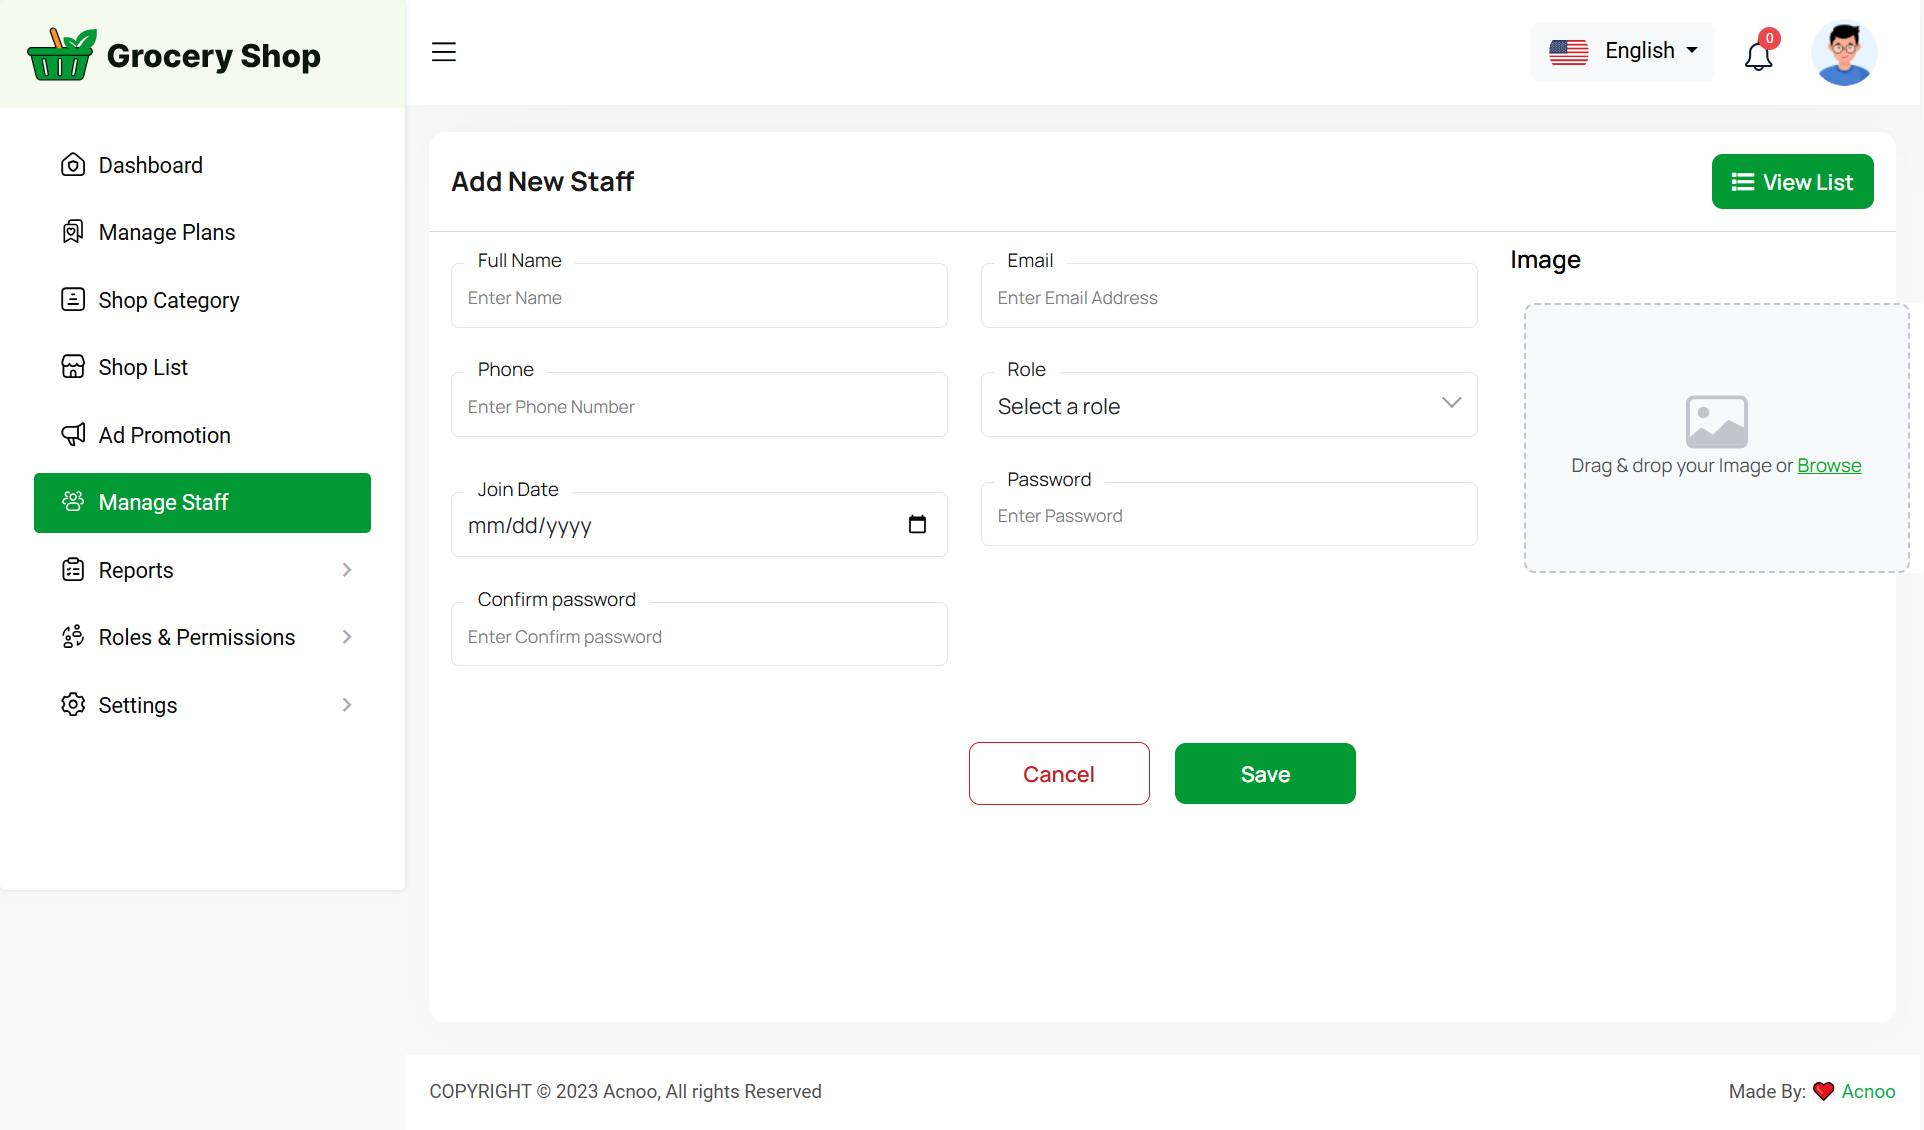Open the notification bell
This screenshot has height=1130, width=1924.
[1758, 55]
